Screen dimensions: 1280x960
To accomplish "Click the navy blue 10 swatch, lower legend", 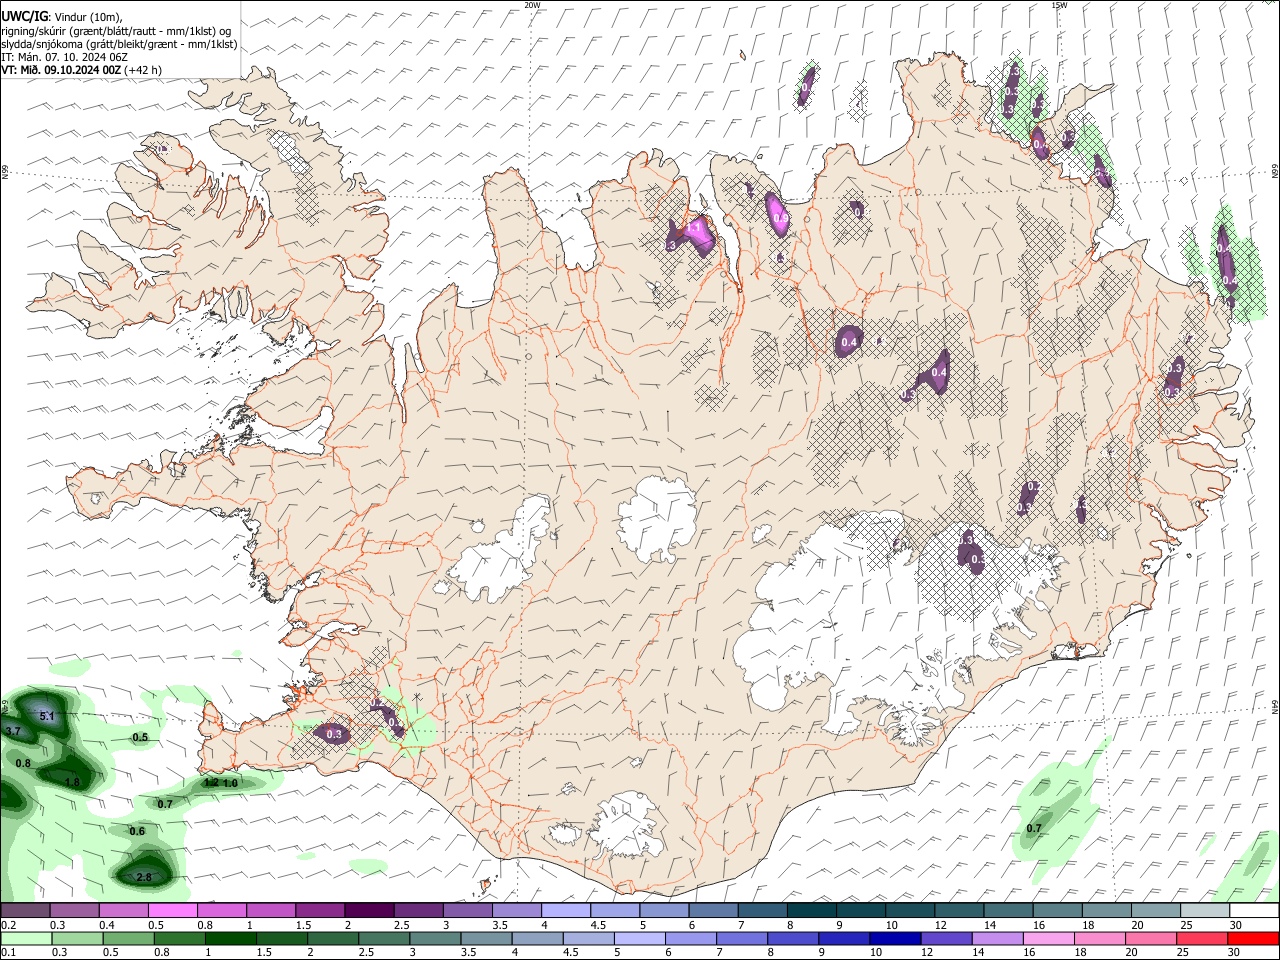I will click(x=893, y=939).
